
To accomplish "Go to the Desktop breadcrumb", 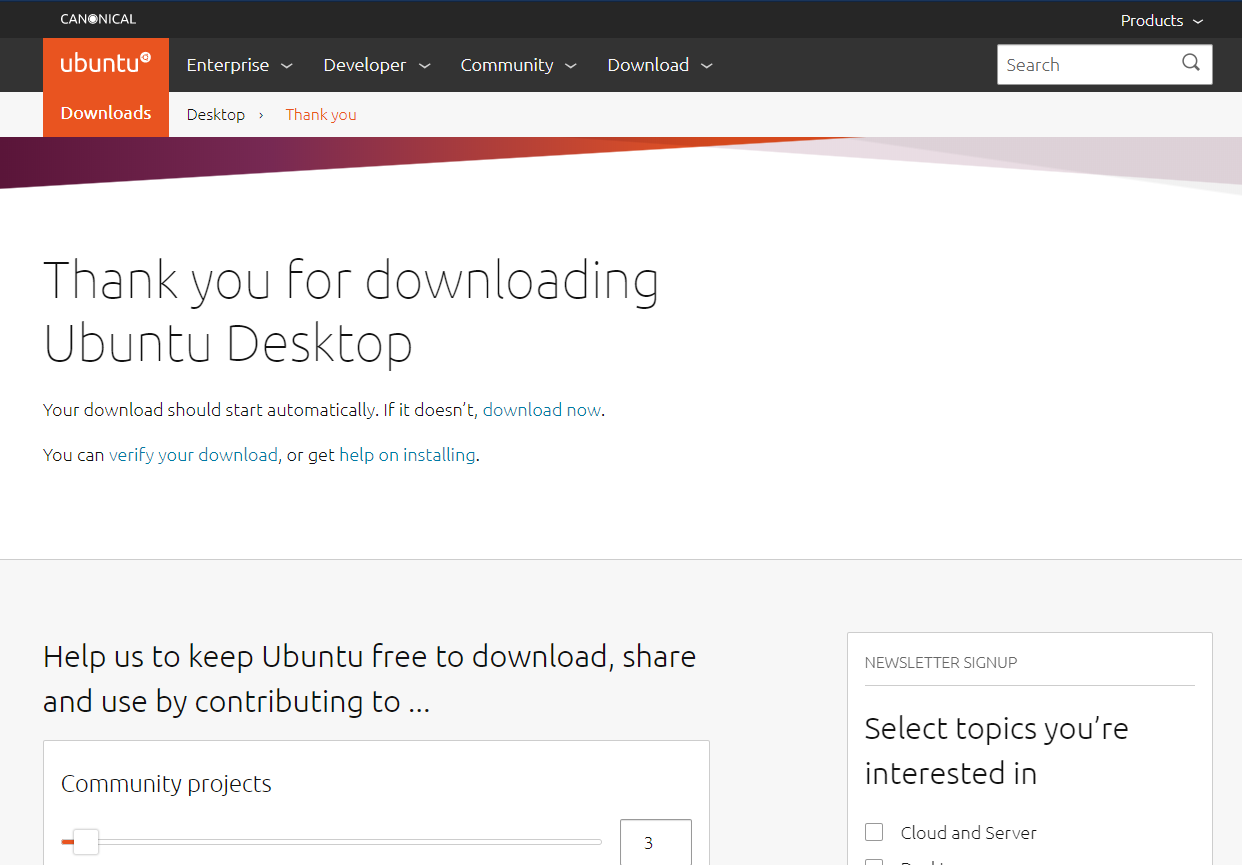I will 215,115.
